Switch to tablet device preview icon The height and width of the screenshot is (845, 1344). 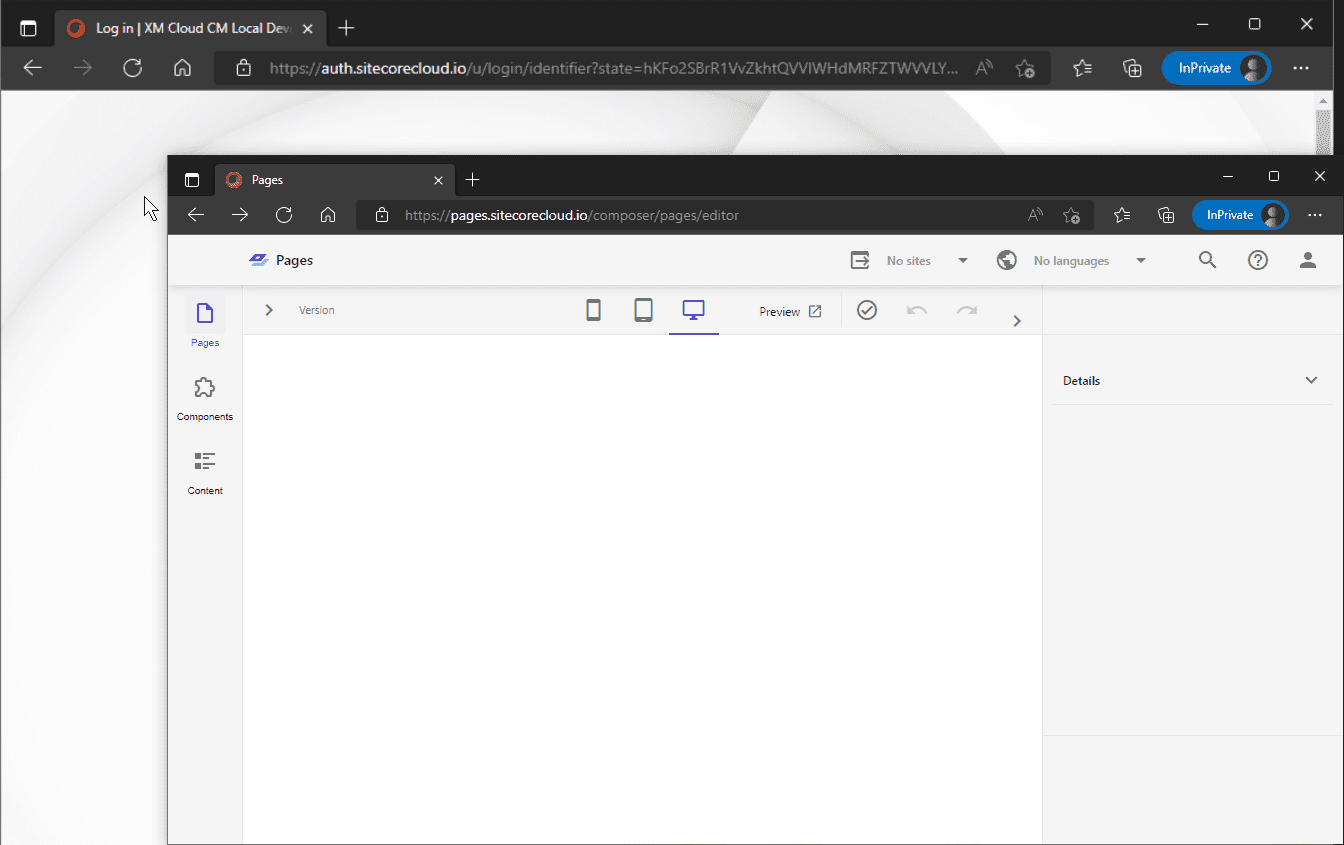point(643,311)
